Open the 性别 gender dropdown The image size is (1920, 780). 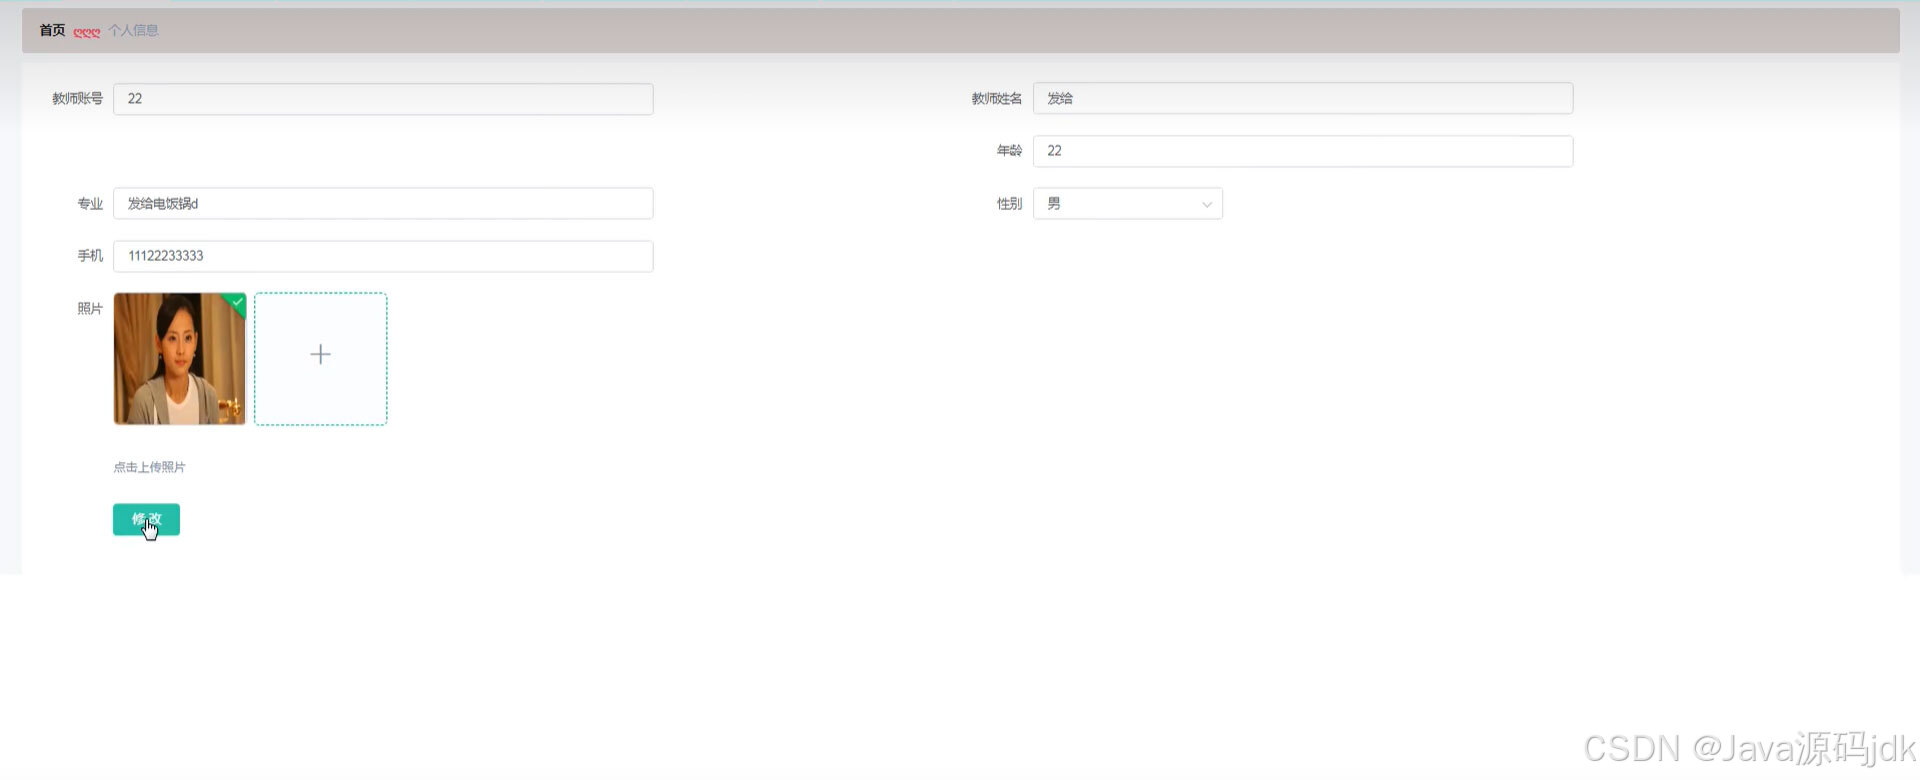tap(1127, 204)
